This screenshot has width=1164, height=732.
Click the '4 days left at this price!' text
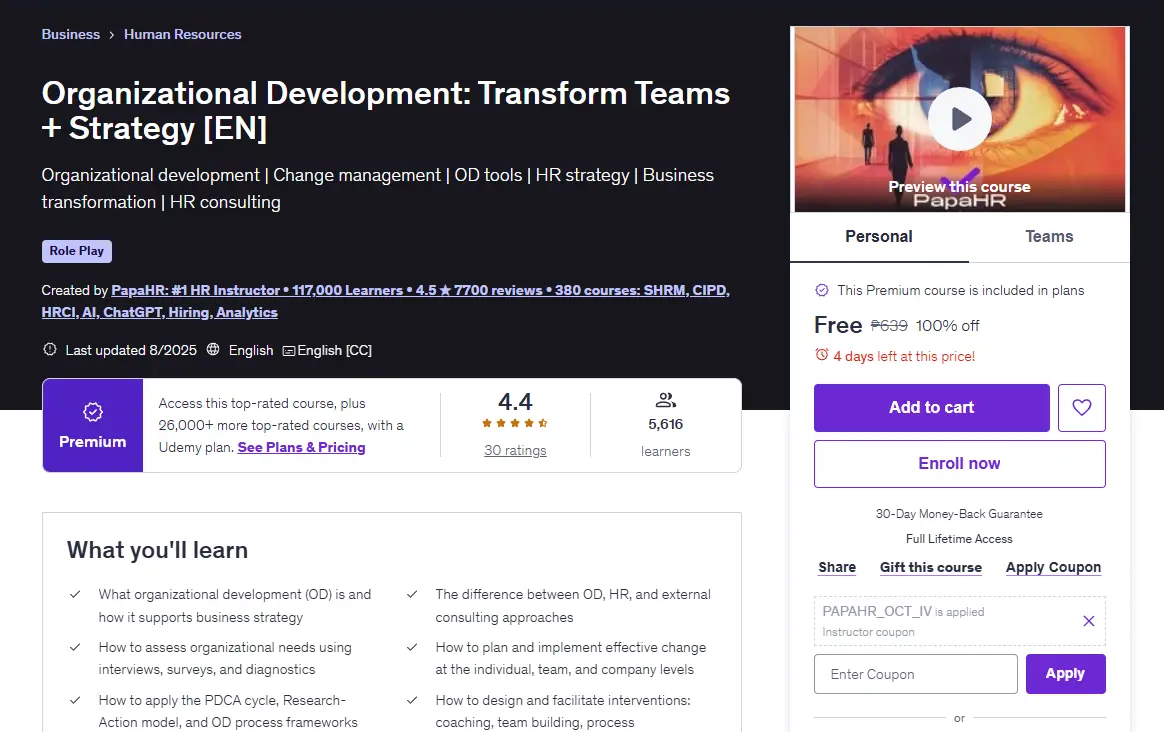coord(904,356)
